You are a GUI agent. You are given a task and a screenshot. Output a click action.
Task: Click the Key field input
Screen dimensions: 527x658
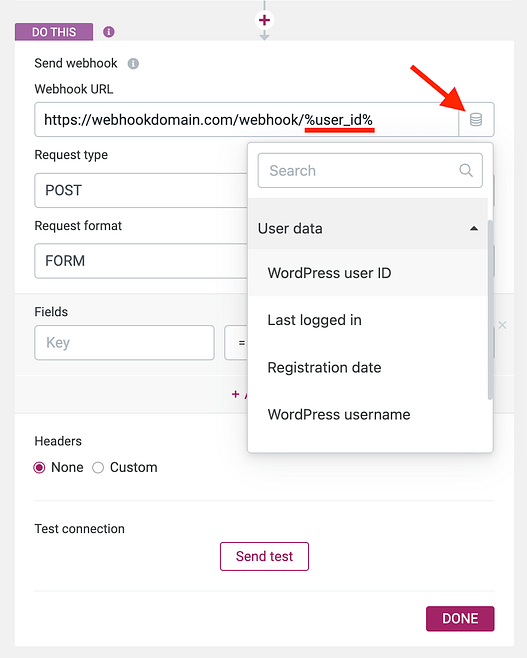pyautogui.click(x=125, y=342)
